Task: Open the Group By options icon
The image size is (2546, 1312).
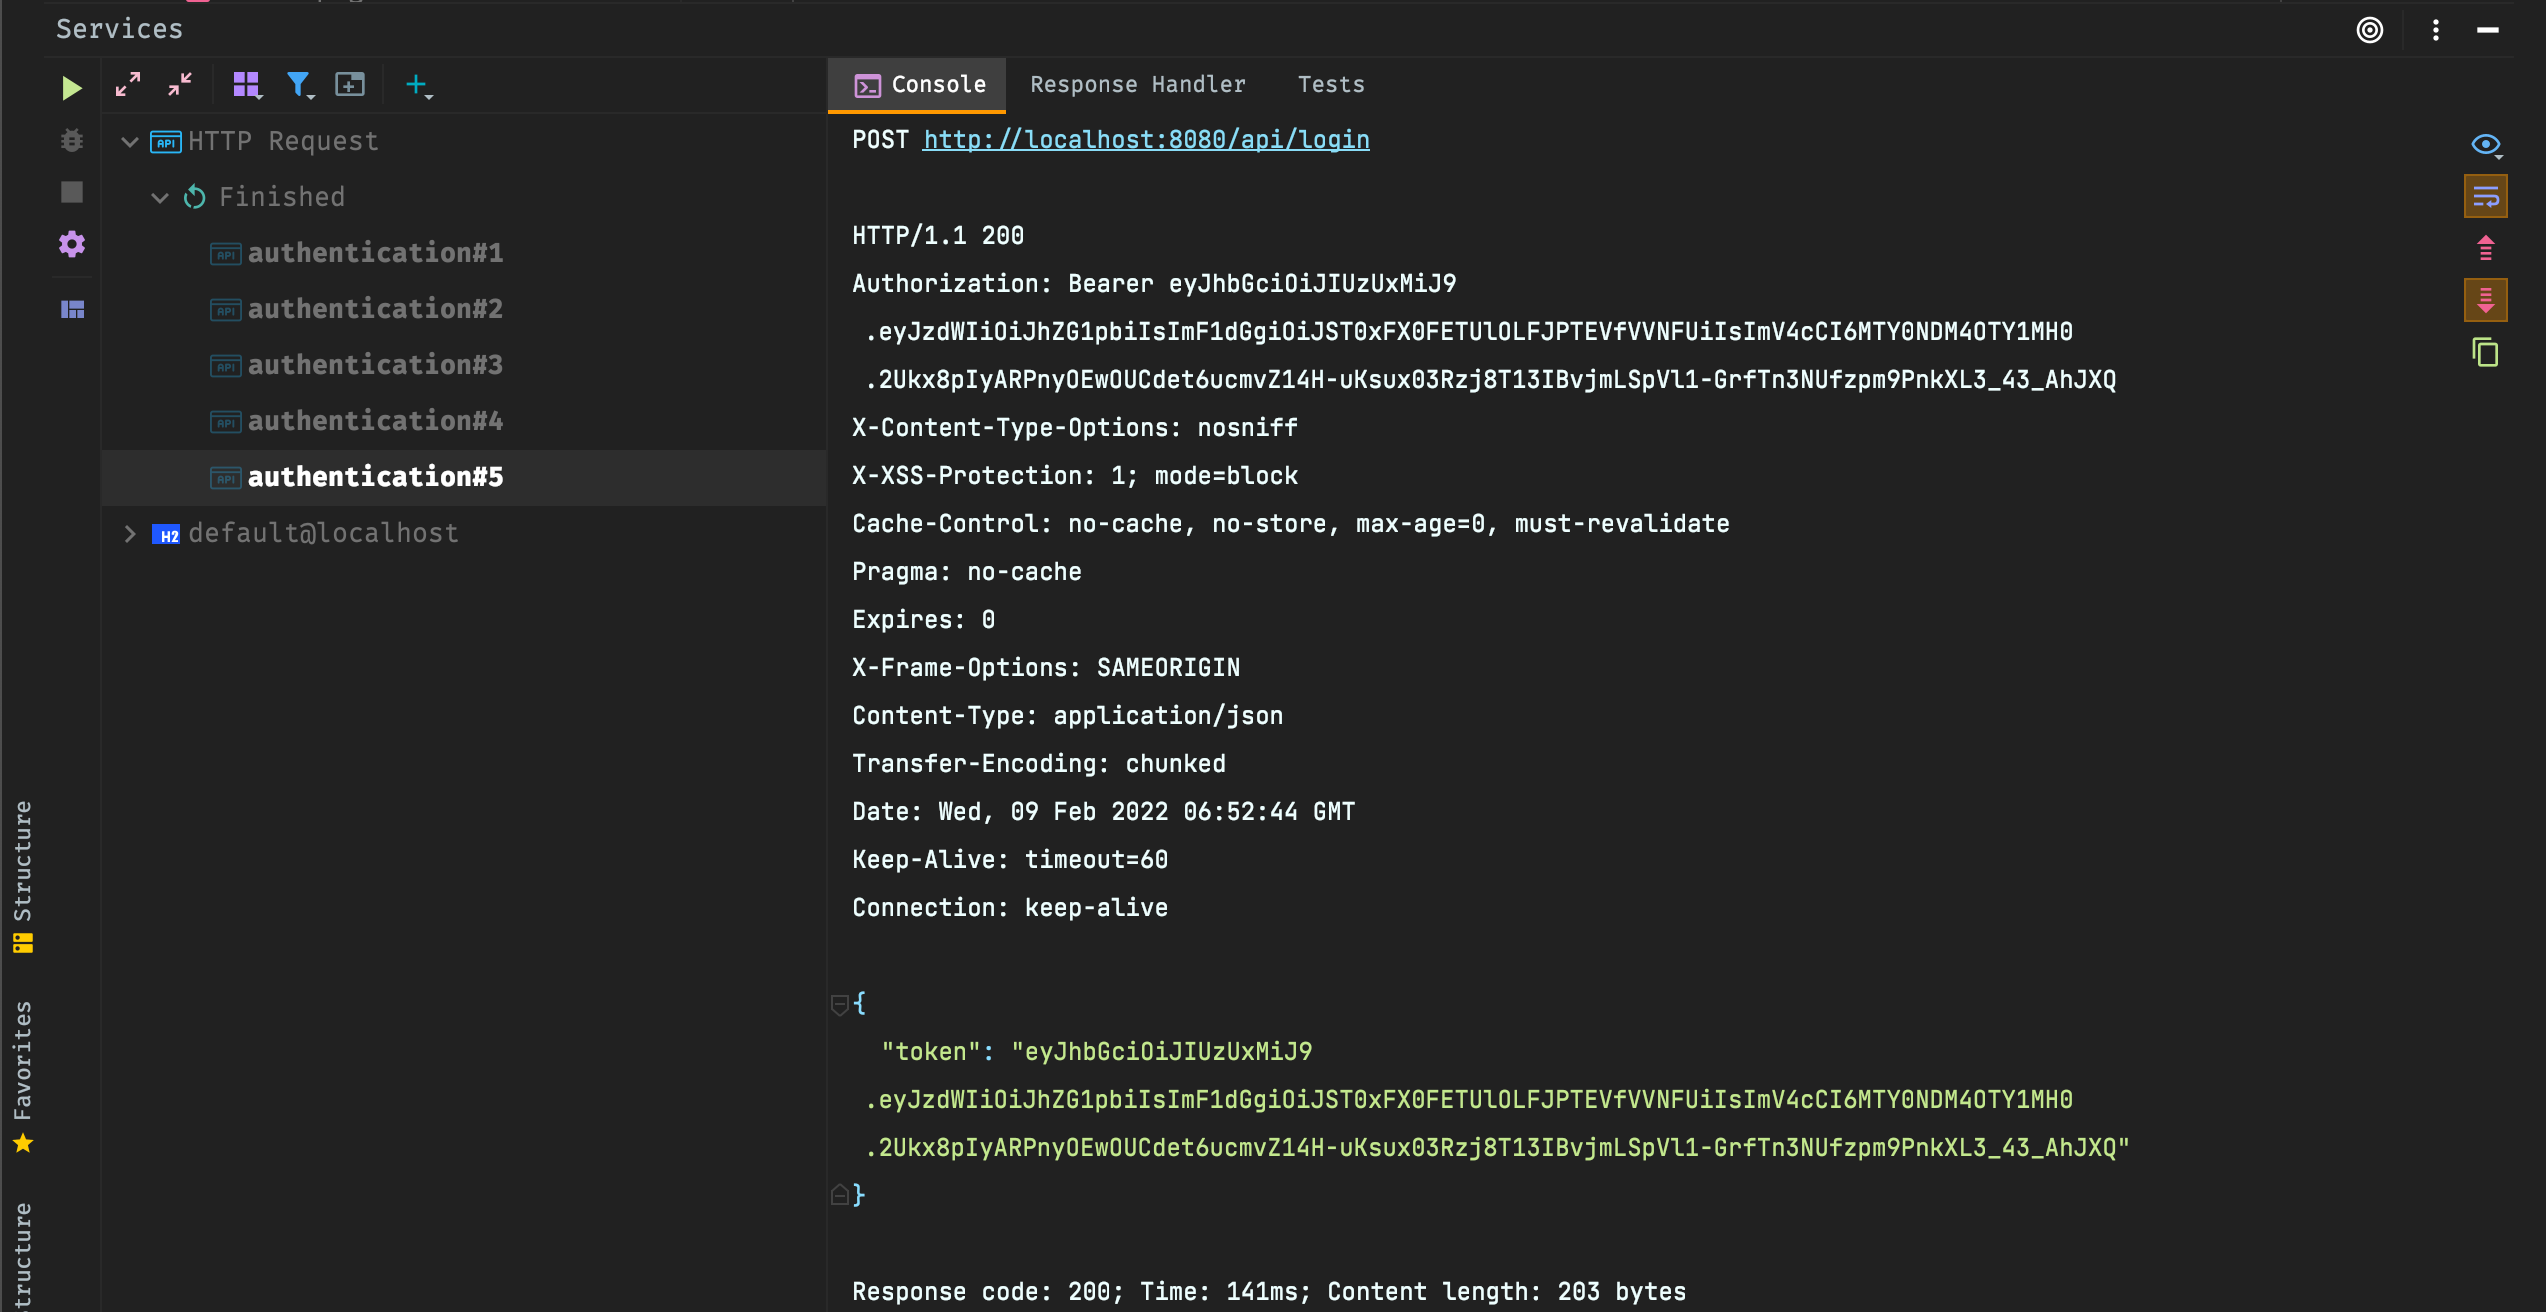Action: point(246,85)
